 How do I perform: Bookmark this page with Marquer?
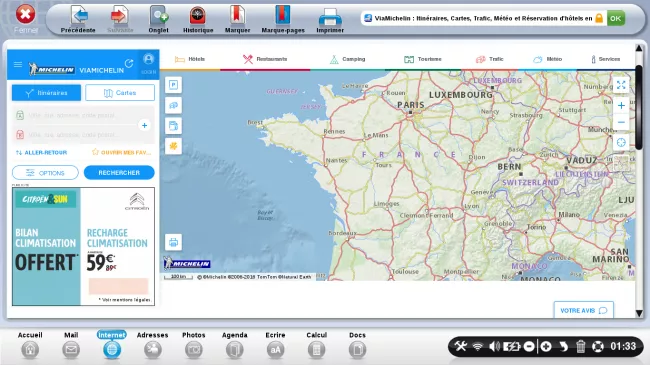tap(238, 19)
